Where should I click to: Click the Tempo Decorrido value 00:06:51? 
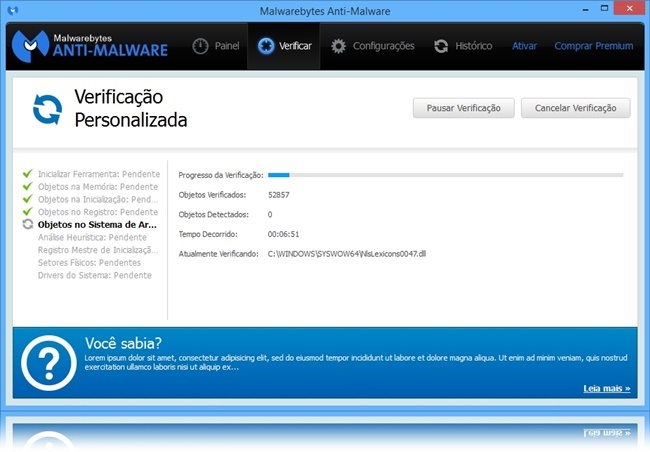283,234
